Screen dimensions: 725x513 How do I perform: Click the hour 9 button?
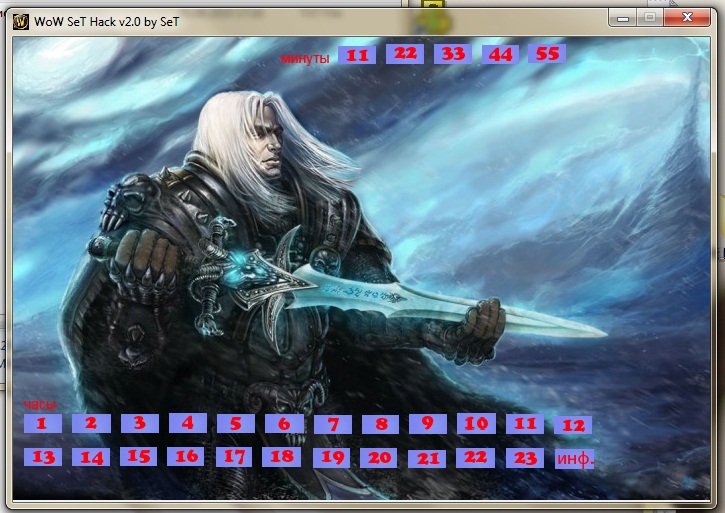(x=428, y=423)
